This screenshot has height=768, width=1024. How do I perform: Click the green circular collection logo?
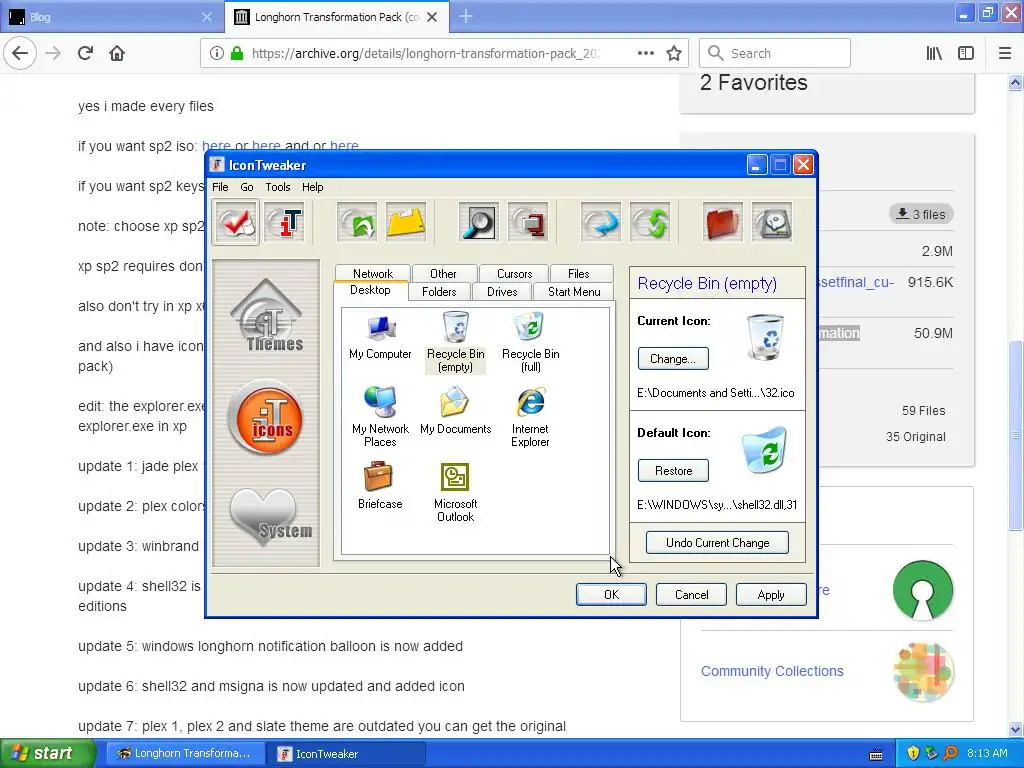coord(923,590)
